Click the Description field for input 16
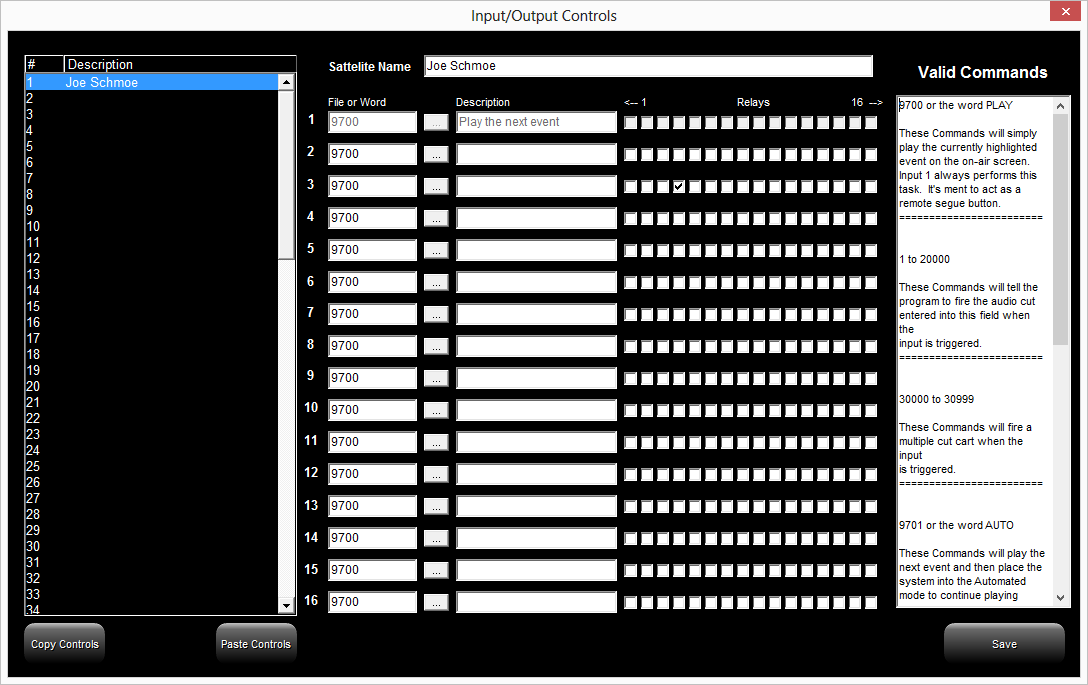The image size is (1088, 685). click(x=536, y=602)
